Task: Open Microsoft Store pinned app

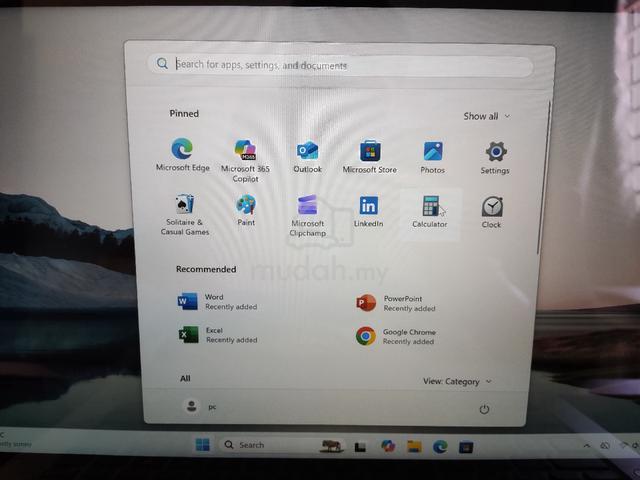Action: 370,157
